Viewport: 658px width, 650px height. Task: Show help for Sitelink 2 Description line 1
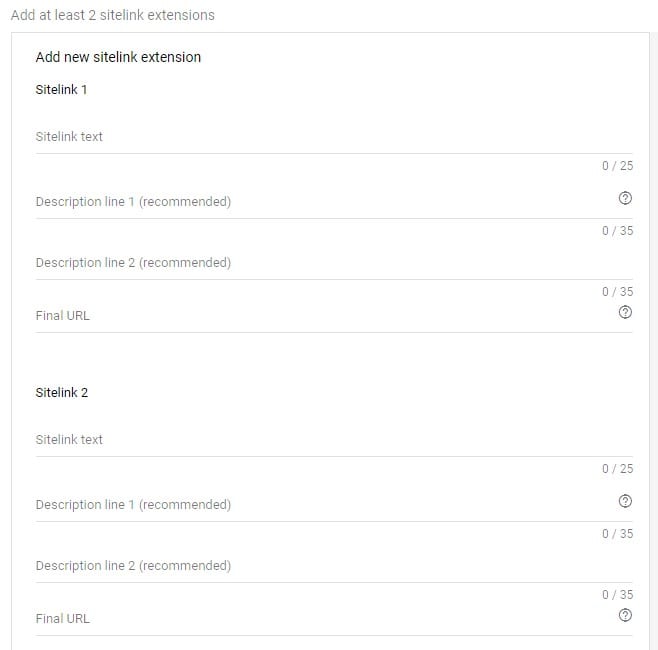point(625,501)
